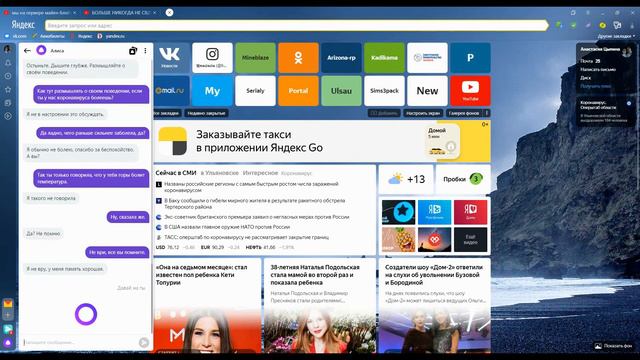The height and width of the screenshot is (360, 640).
Task: Close the current new tab (white X)
Action: pos(169,13)
